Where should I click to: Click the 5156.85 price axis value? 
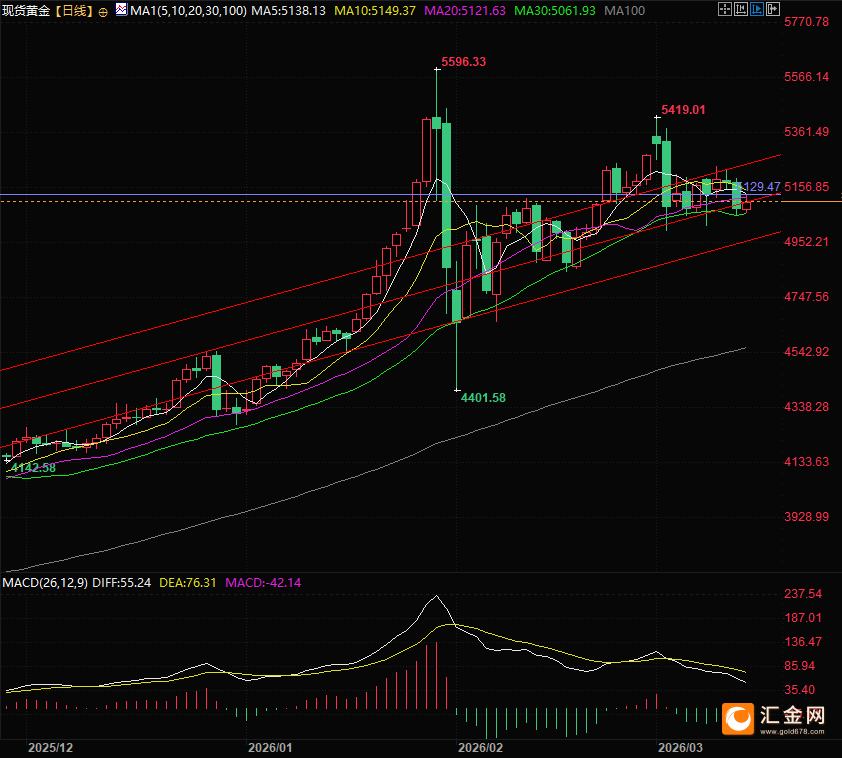pos(807,187)
